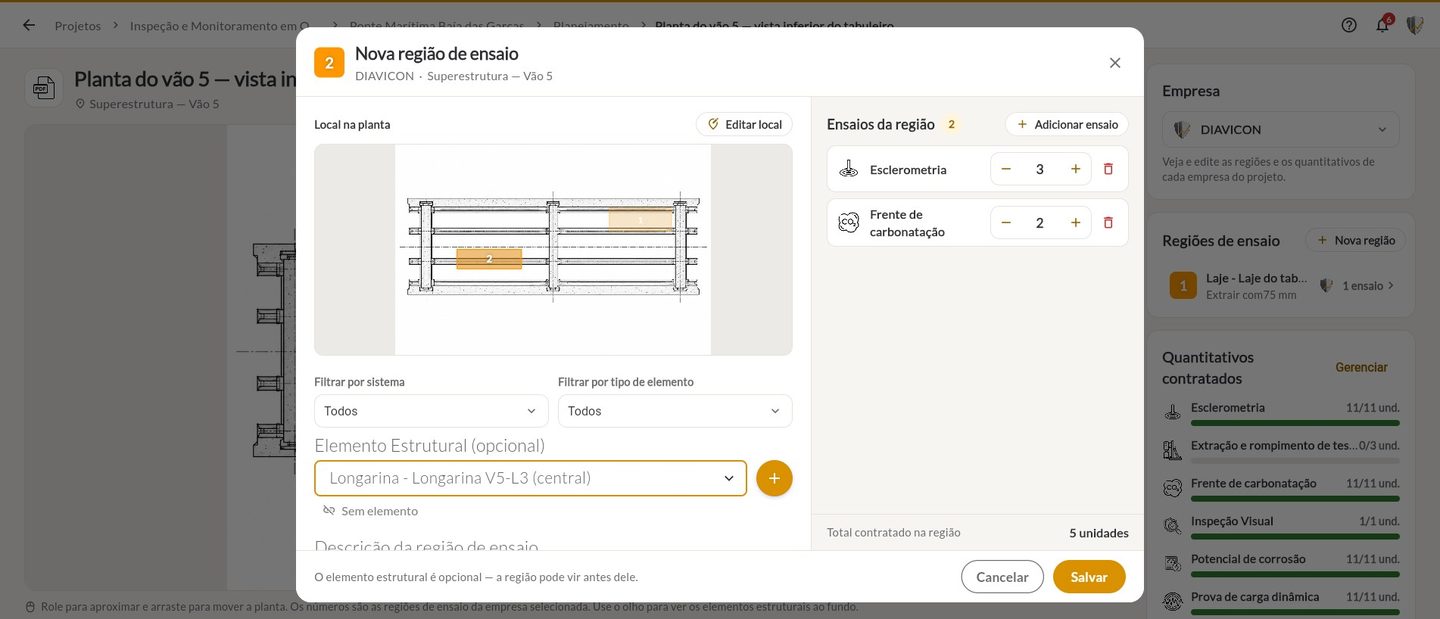
Task: Click '5 unidades' total value
Action: (1099, 533)
